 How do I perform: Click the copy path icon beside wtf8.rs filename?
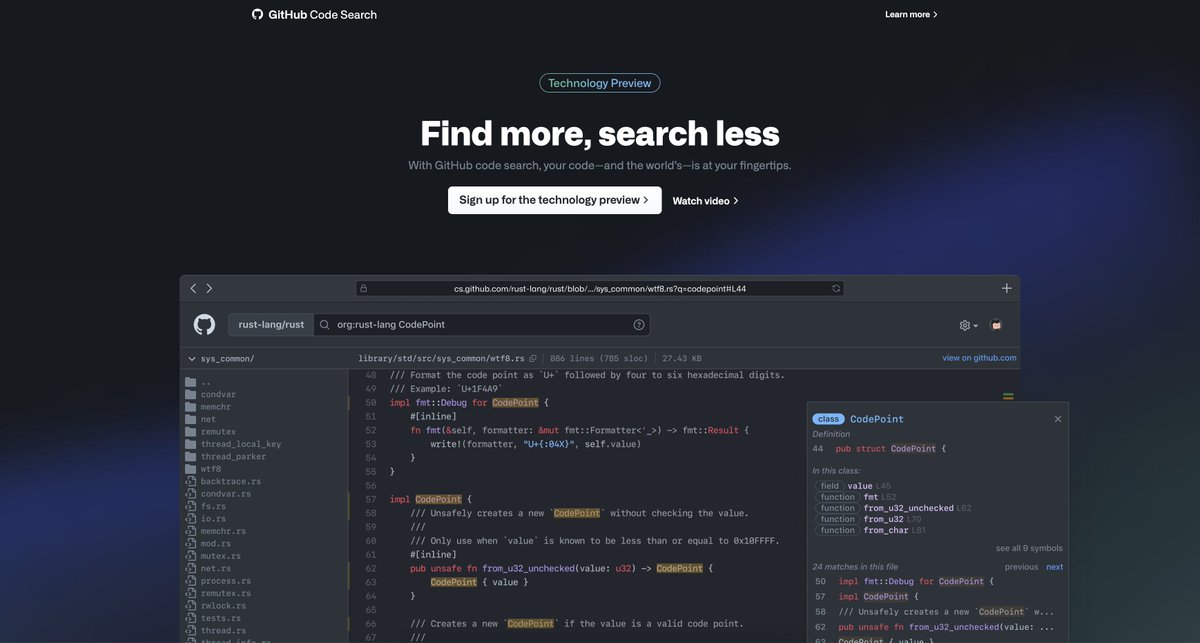point(533,357)
